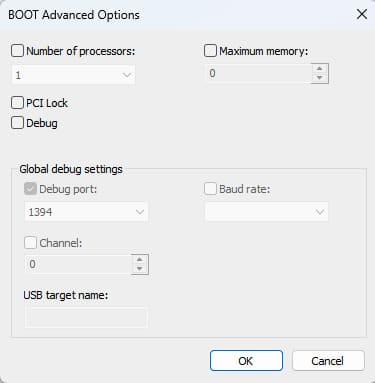Image resolution: width=375 pixels, height=383 pixels.
Task: Enable the Number of processors checkbox
Action: tap(17, 51)
